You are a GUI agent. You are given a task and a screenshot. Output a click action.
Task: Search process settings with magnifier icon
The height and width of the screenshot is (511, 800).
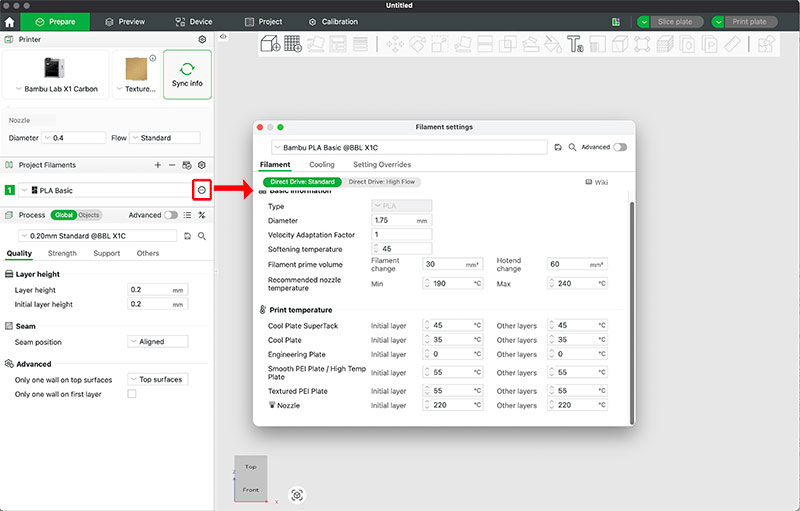[x=202, y=236]
